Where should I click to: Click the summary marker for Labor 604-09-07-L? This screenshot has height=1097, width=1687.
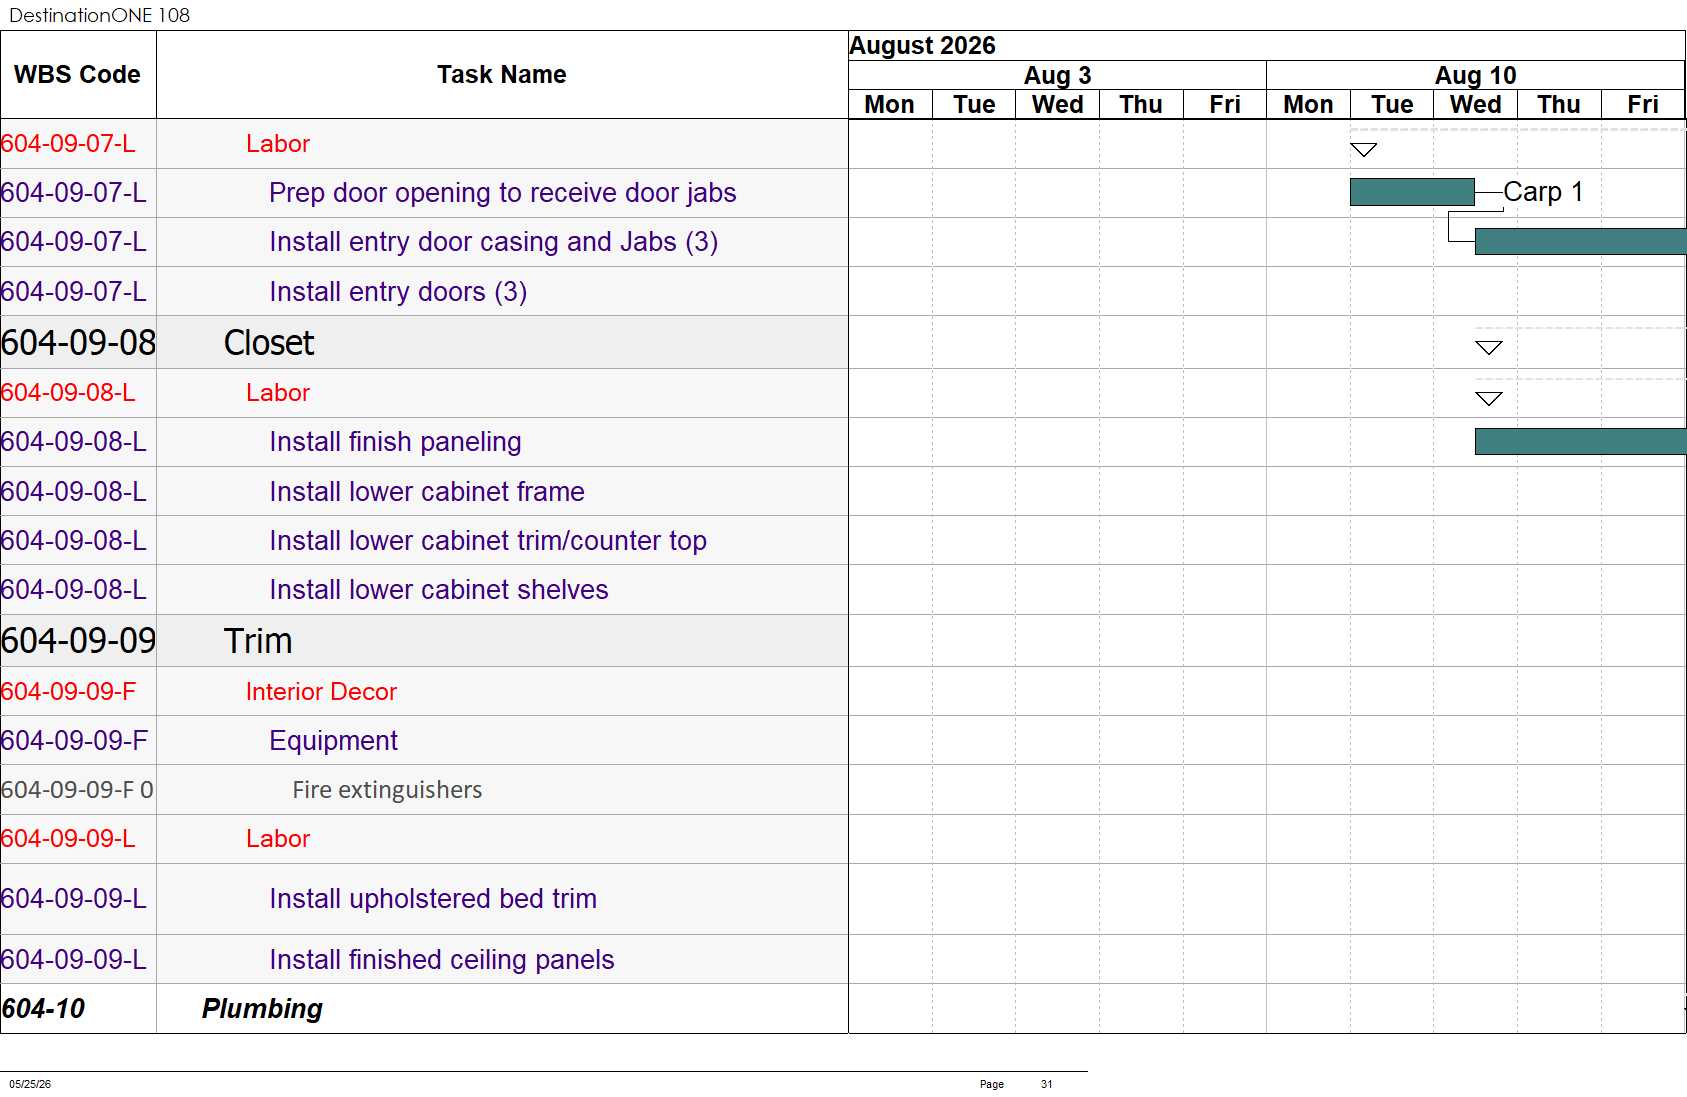(1363, 149)
